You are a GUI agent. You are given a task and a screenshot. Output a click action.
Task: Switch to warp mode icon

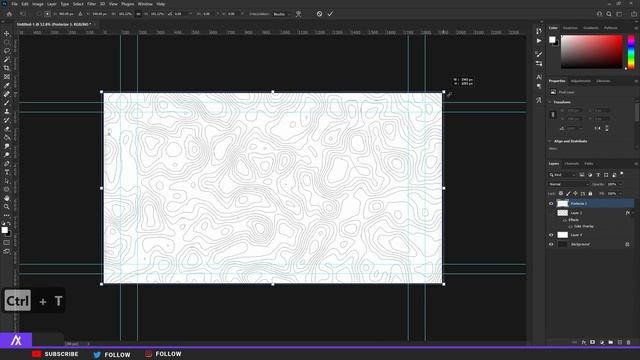coord(298,14)
